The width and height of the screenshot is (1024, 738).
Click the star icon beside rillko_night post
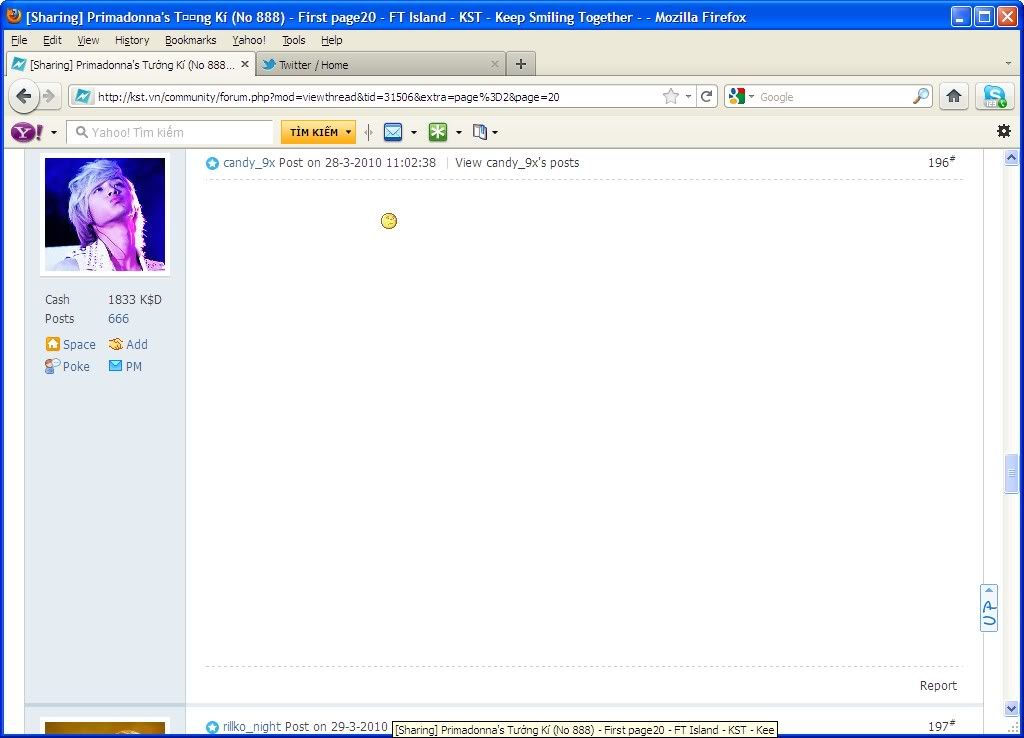(x=212, y=727)
